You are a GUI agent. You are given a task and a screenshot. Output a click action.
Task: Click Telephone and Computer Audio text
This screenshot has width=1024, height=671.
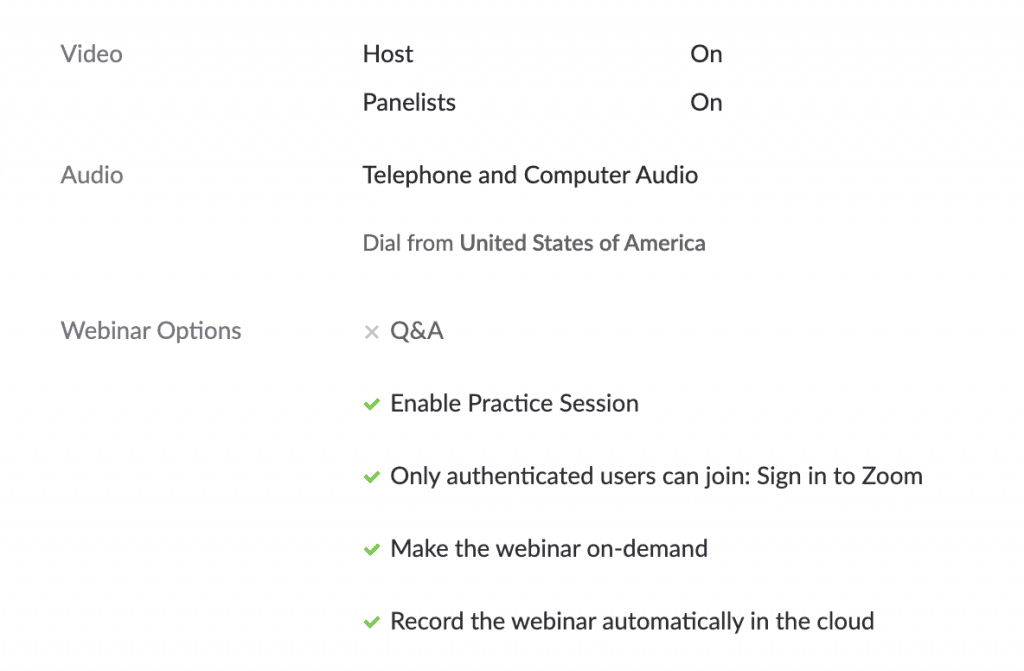[x=530, y=175]
